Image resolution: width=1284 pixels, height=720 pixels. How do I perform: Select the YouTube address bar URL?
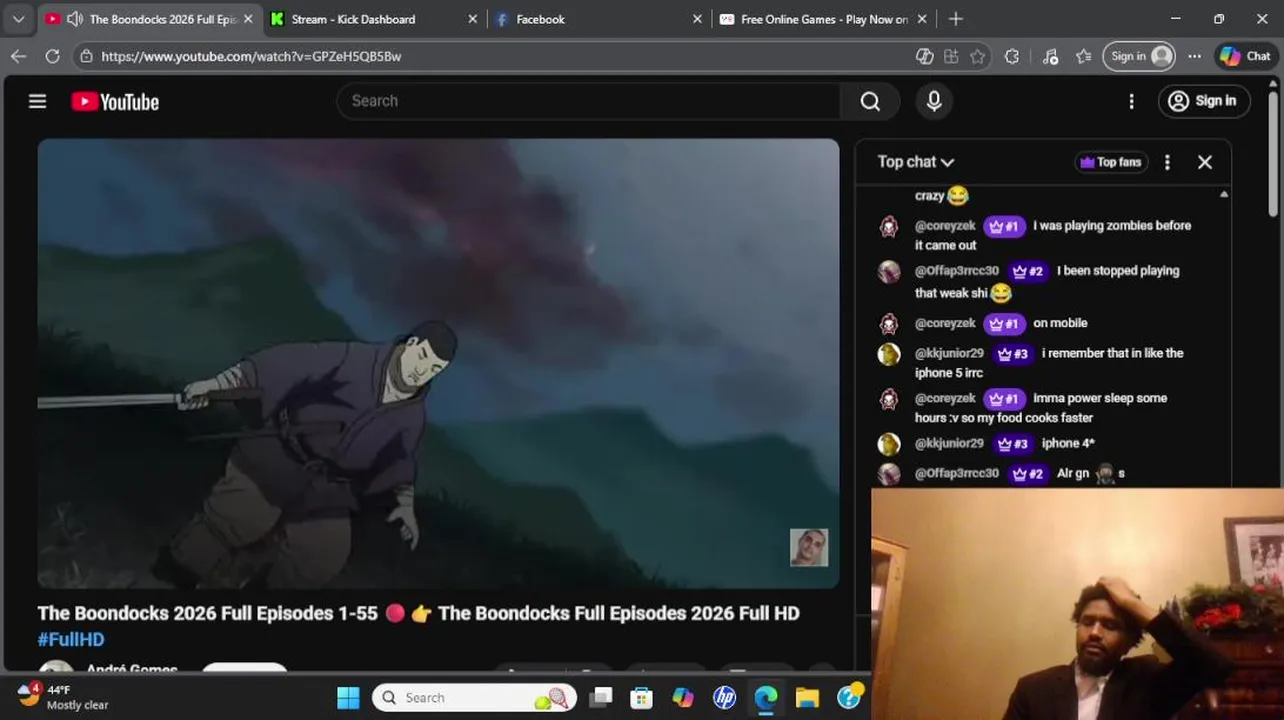point(251,57)
